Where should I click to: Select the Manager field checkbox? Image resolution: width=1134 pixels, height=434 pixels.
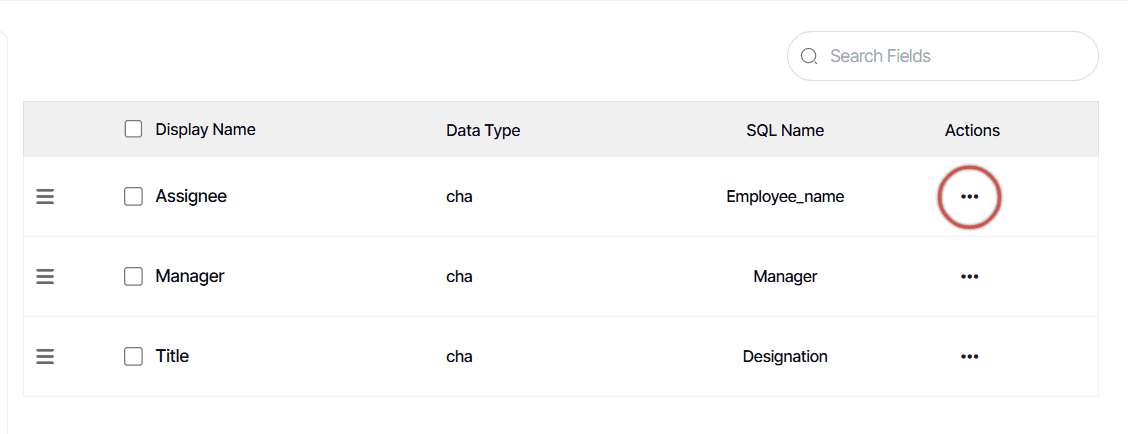click(x=133, y=276)
